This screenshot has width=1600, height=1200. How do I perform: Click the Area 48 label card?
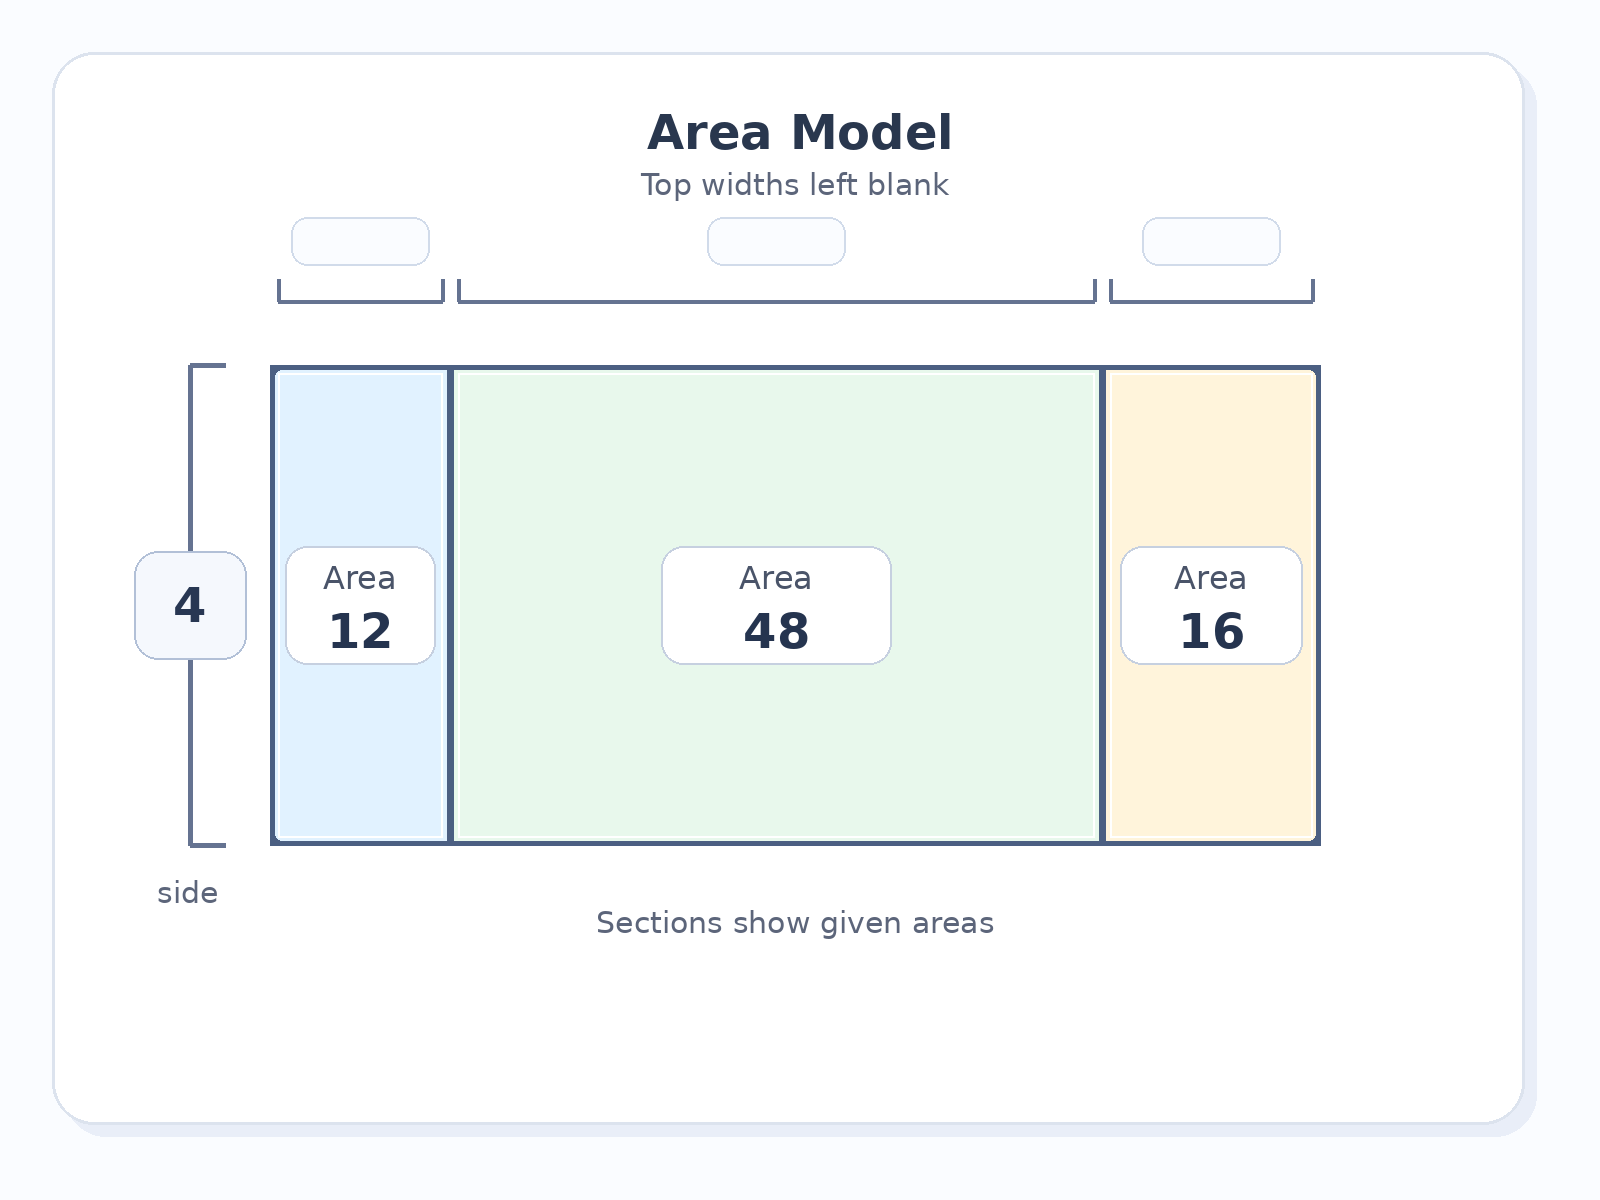click(x=776, y=605)
